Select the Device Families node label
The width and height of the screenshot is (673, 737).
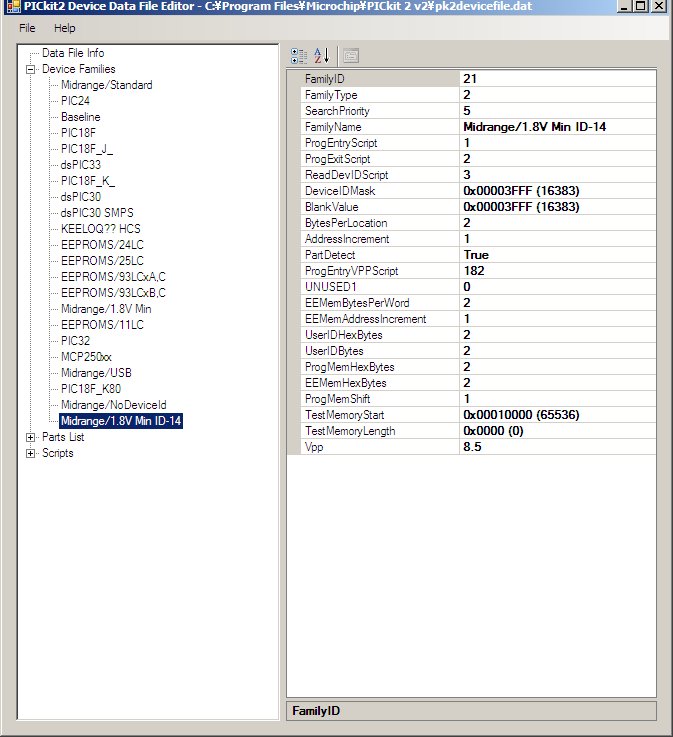point(78,69)
